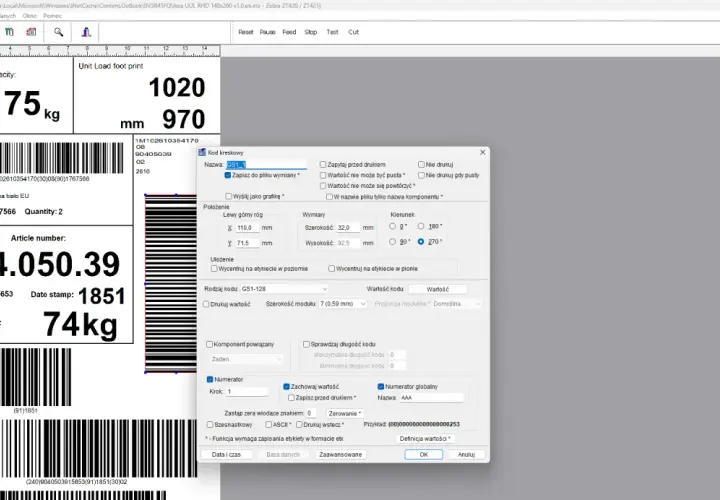Click the Kod kreskowy dialog title icon
The height and width of the screenshot is (500, 720).
pos(202,152)
